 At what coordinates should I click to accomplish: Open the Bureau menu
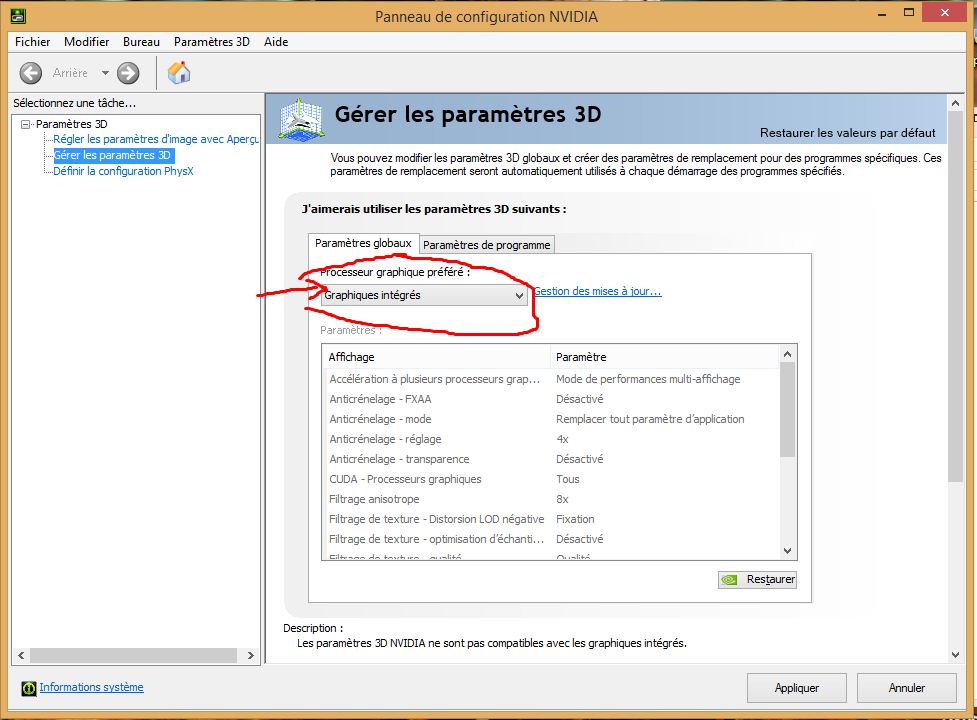click(141, 42)
